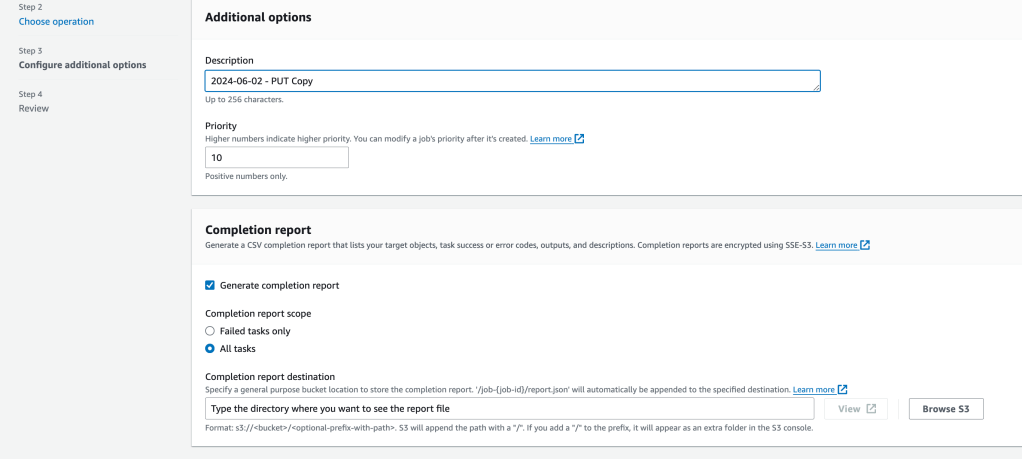Go back to Choose operation step

[x=56, y=21]
